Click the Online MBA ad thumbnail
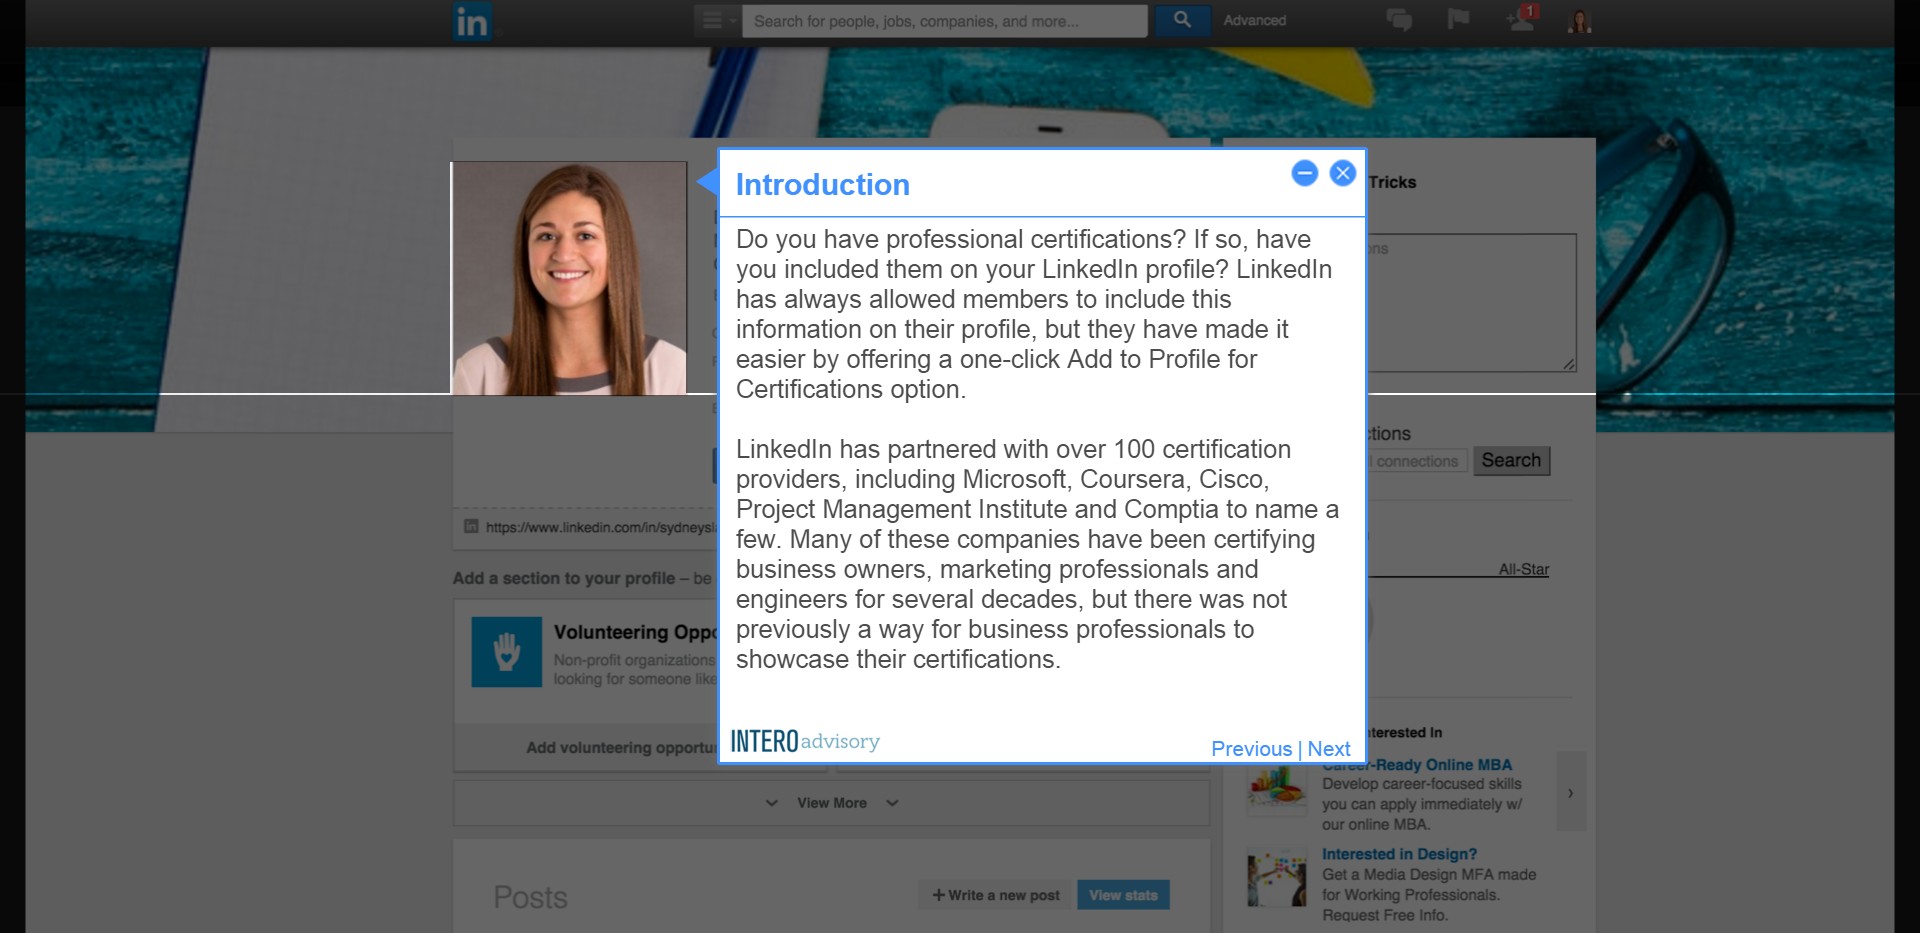Viewport: 1920px width, 933px height. click(x=1277, y=790)
